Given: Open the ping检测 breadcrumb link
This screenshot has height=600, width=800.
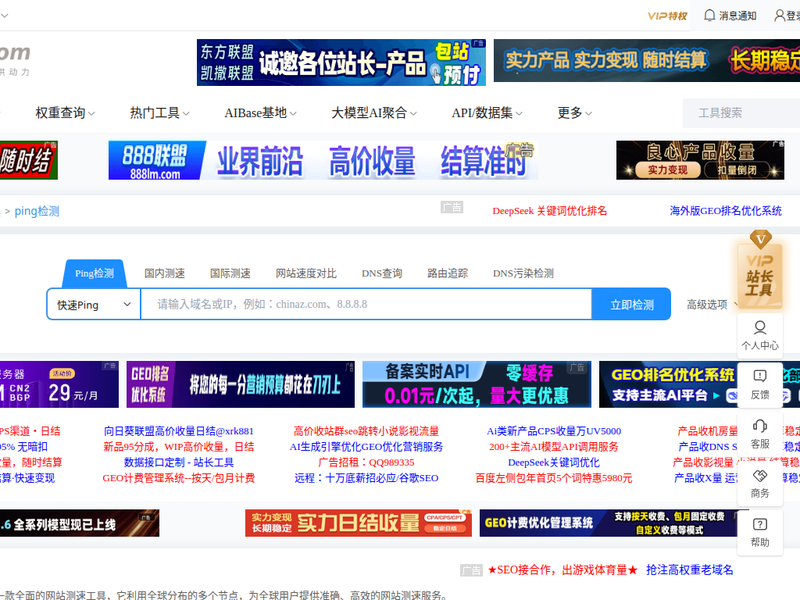Looking at the screenshot, I should point(37,211).
